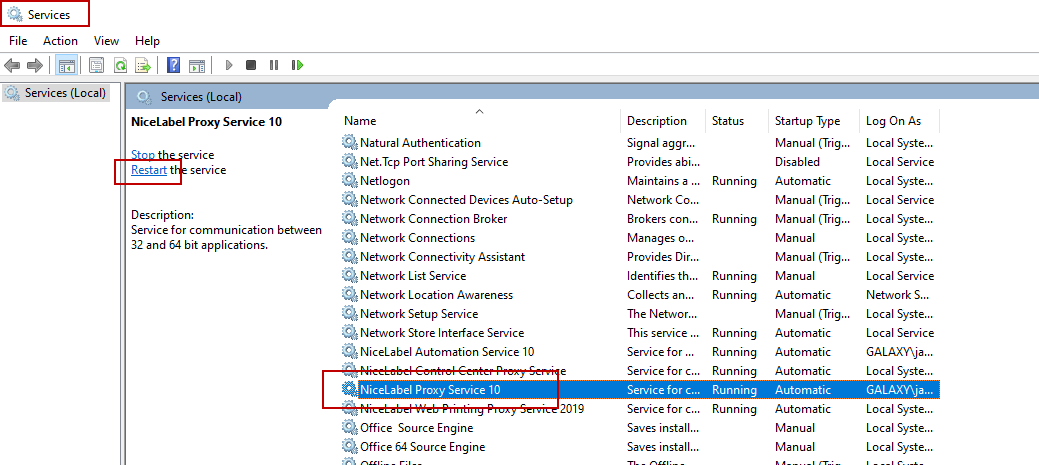The image size is (1039, 465).
Task: Click the Restart the service link
Action: pyautogui.click(x=149, y=170)
